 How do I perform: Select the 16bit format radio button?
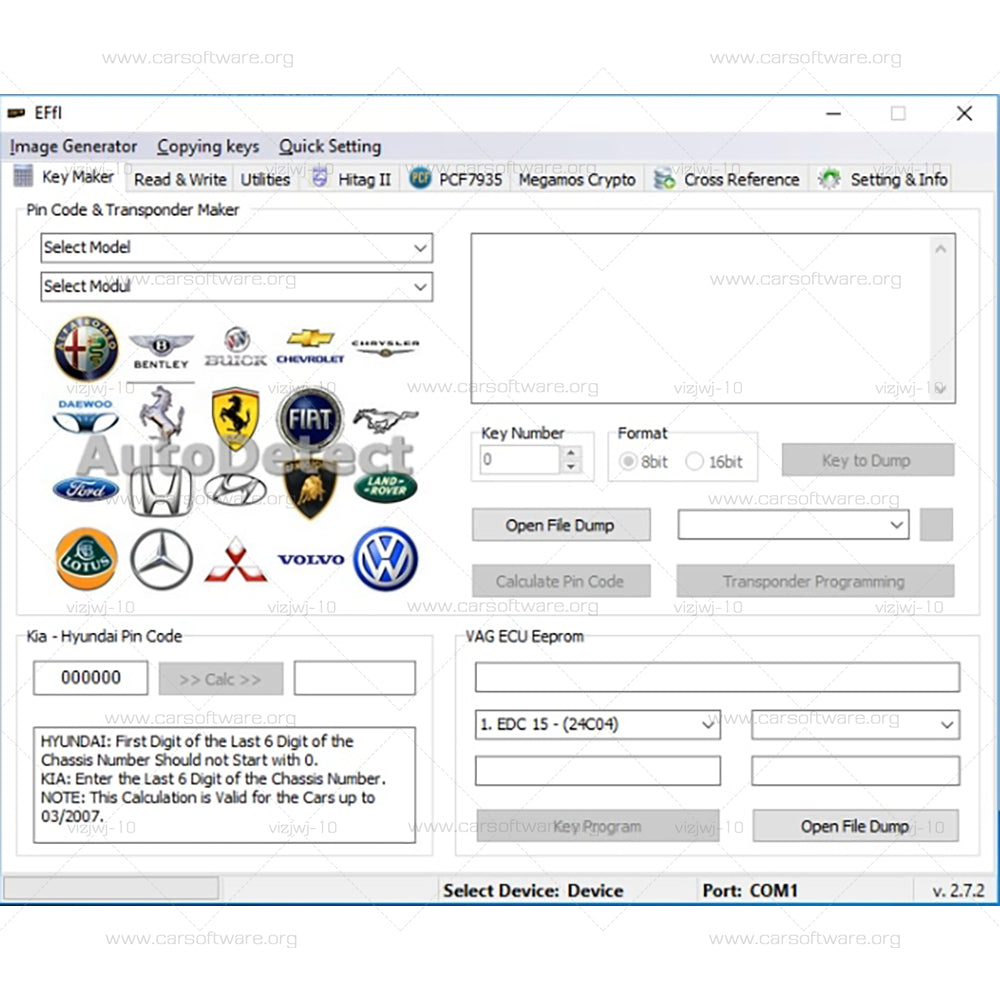[x=694, y=461]
